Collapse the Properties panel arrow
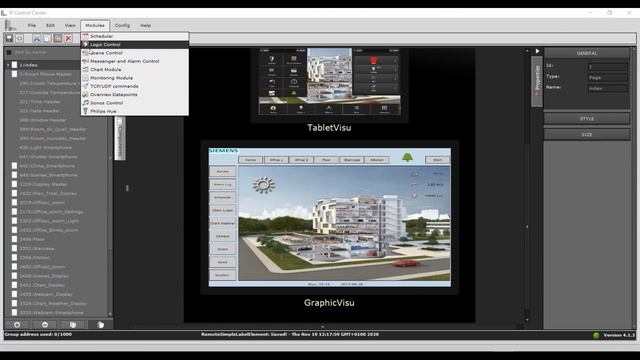 coord(537,51)
